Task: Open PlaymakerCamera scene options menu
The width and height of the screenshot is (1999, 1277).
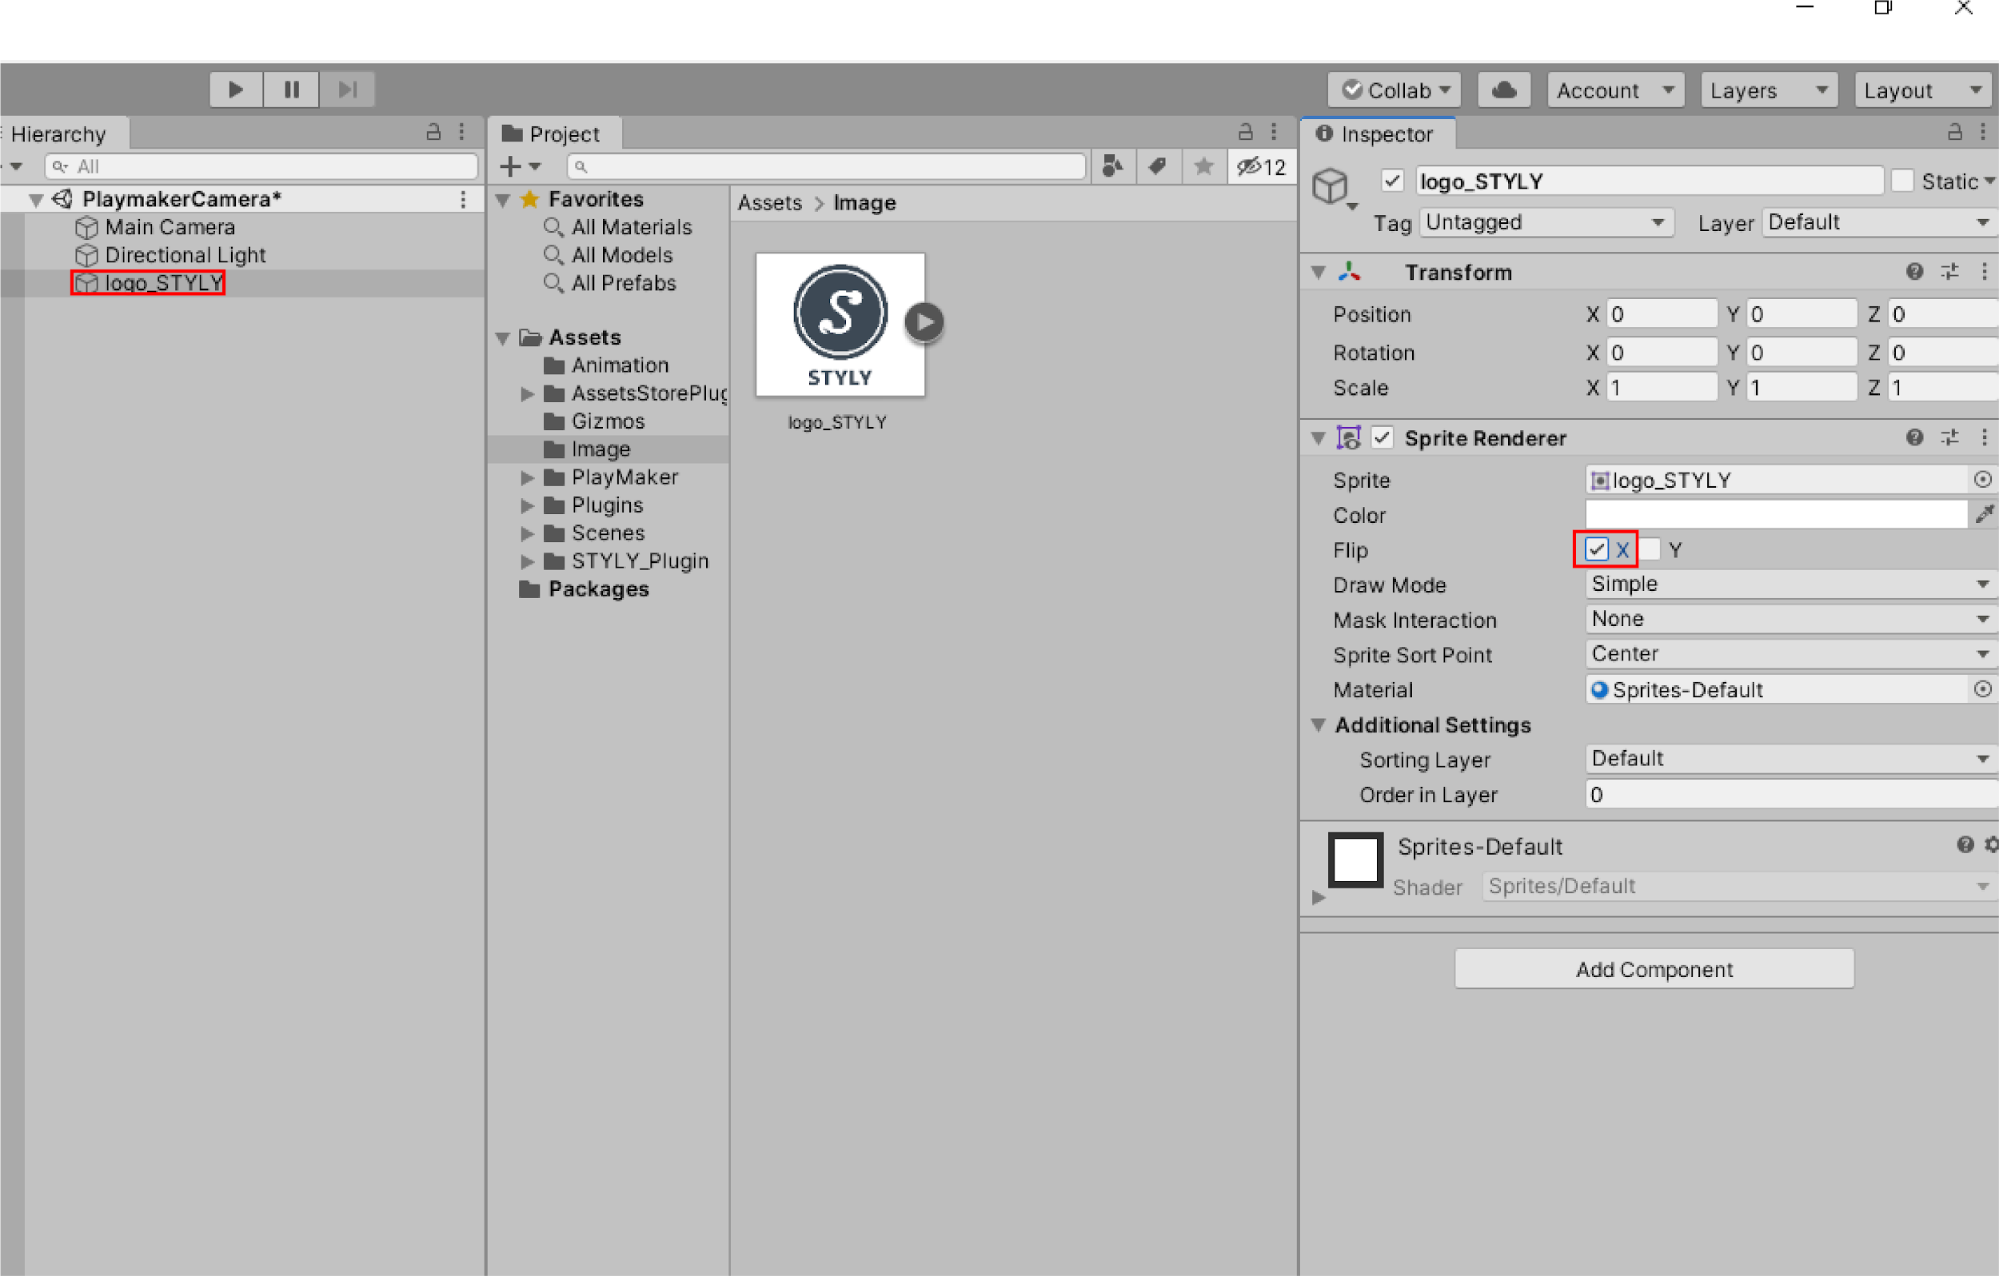Action: (x=463, y=200)
